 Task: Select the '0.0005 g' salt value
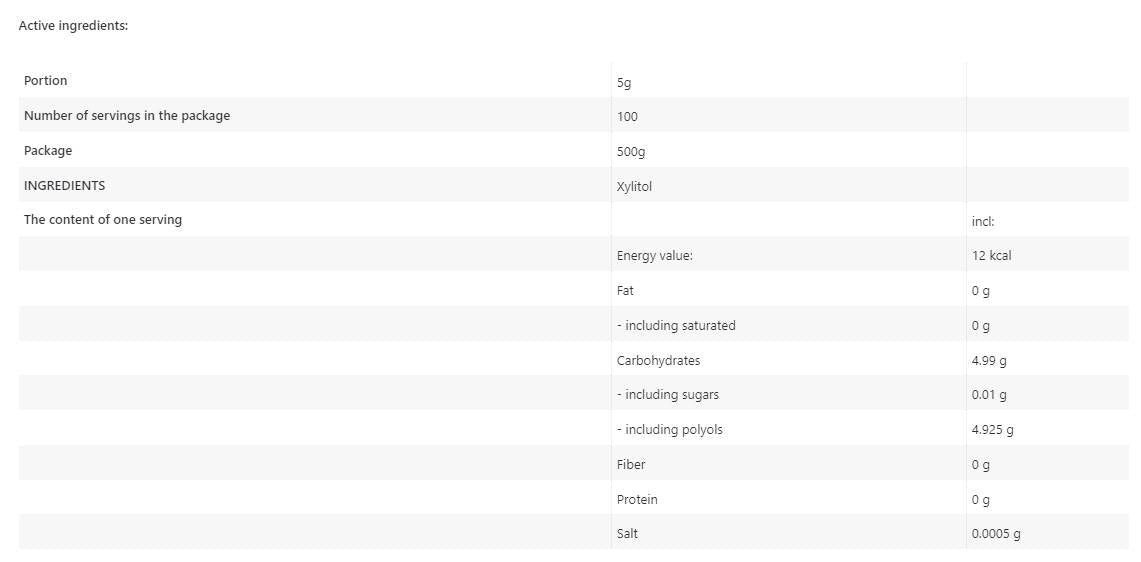tap(996, 534)
